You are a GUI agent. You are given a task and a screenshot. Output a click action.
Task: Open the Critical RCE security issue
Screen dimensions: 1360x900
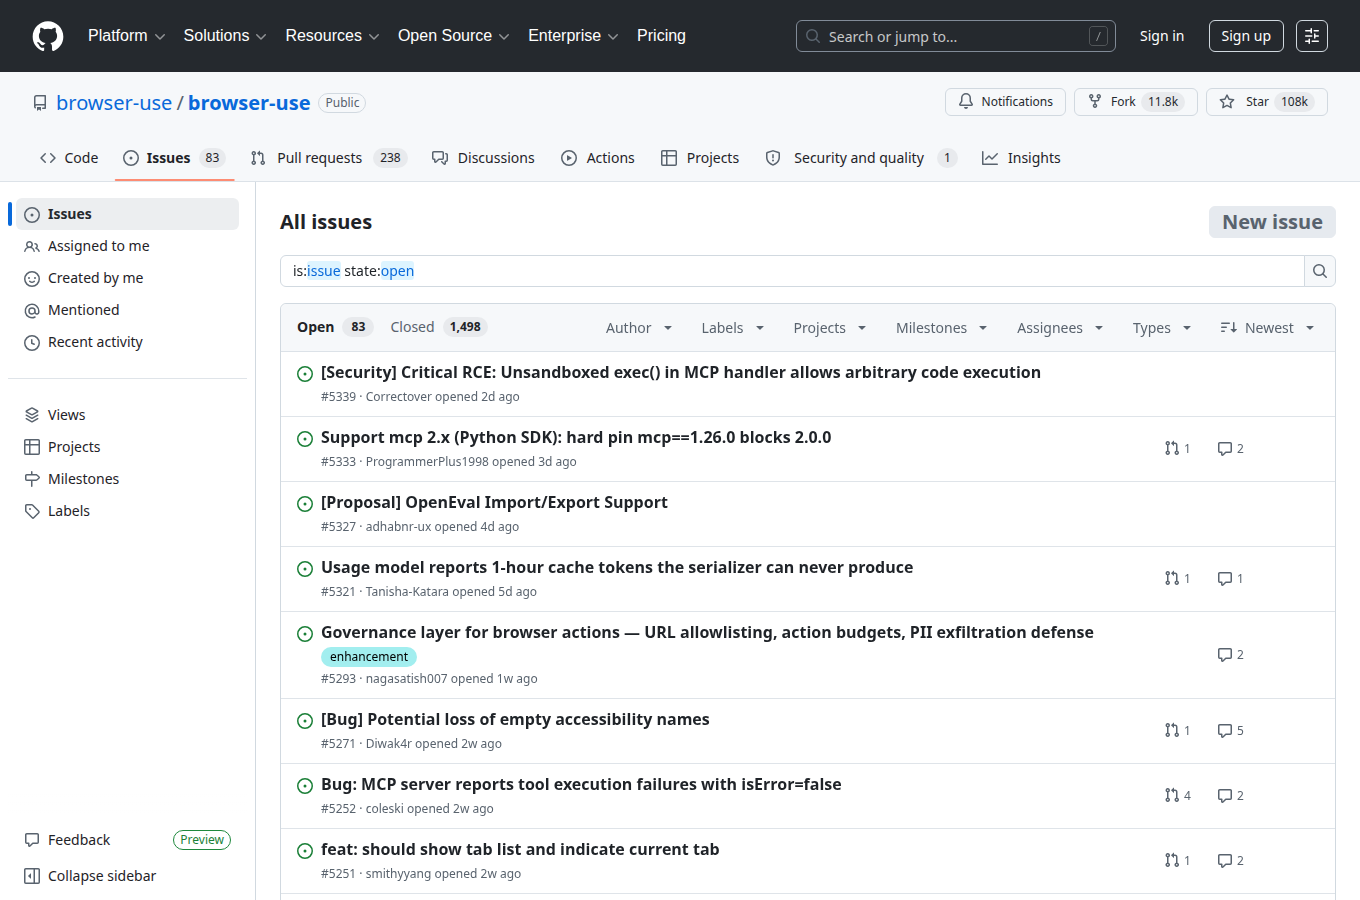[x=681, y=372]
